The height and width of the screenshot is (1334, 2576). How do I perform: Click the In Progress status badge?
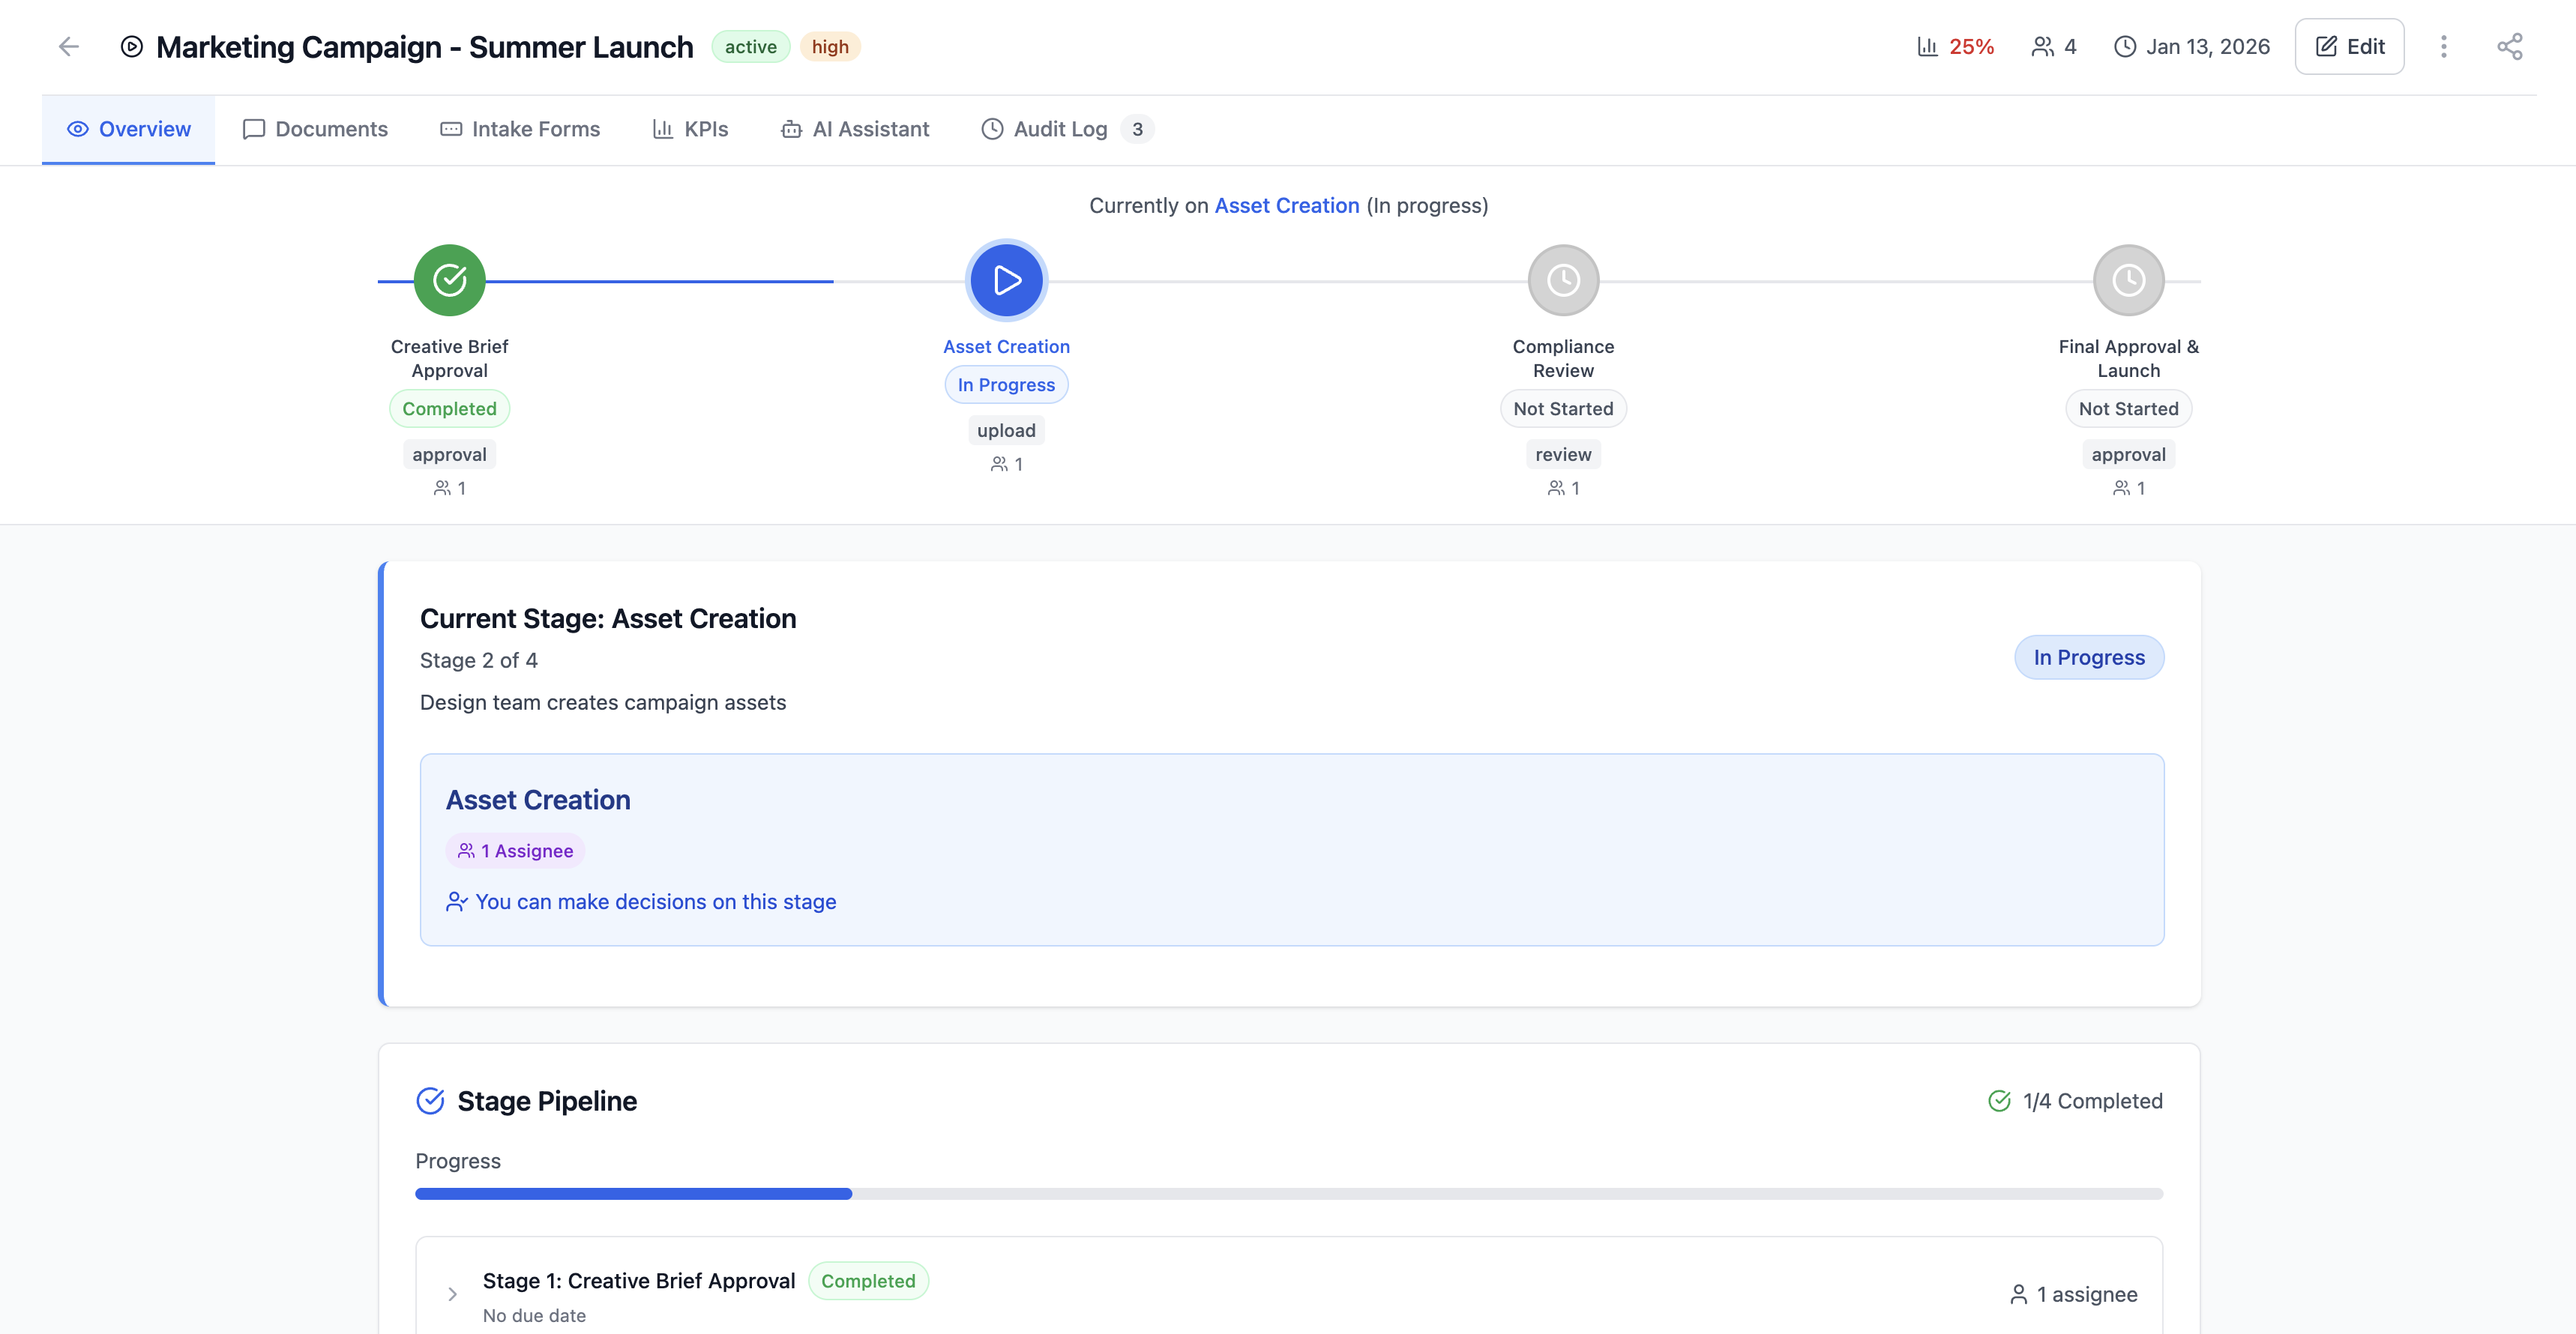tap(2089, 657)
